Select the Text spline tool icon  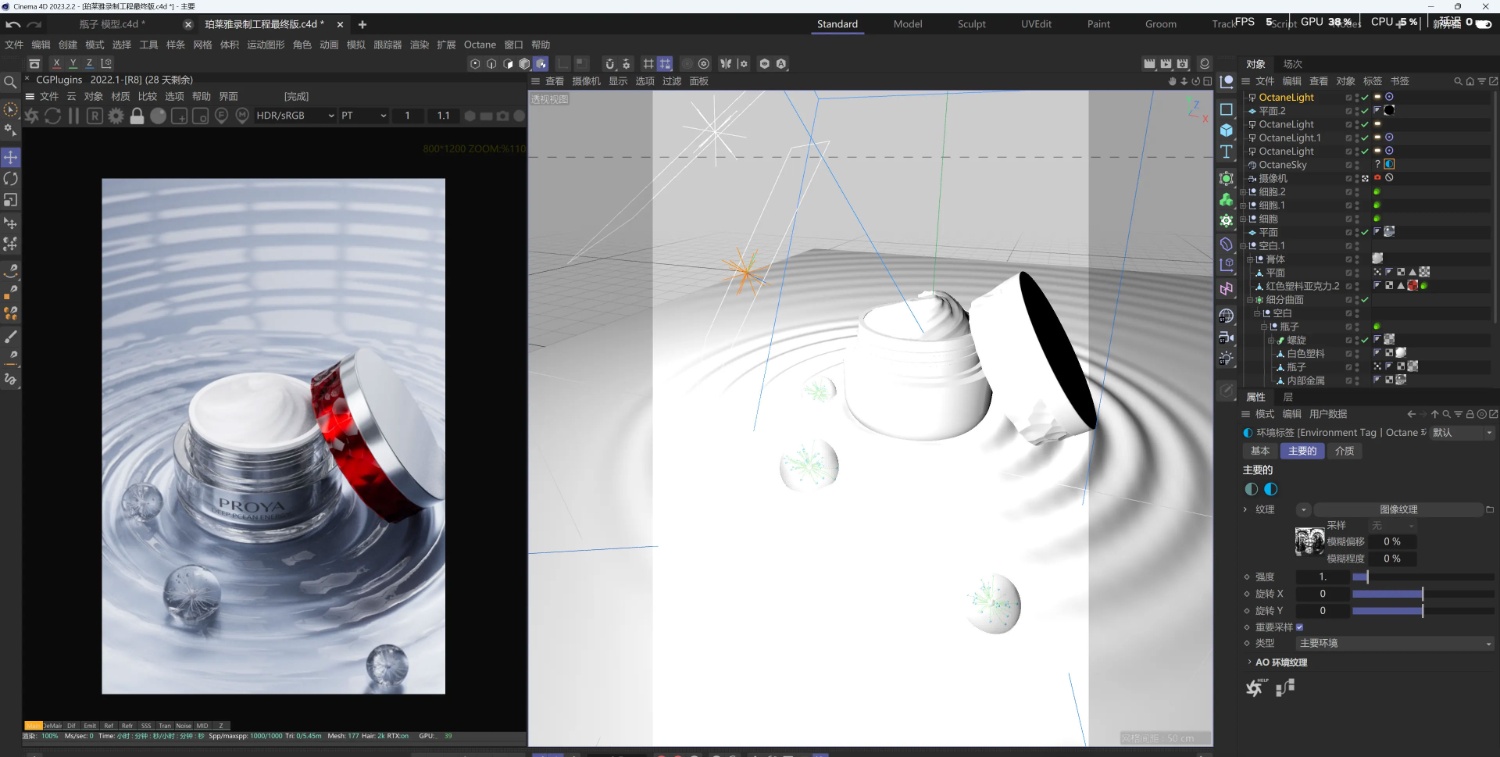[x=1226, y=152]
